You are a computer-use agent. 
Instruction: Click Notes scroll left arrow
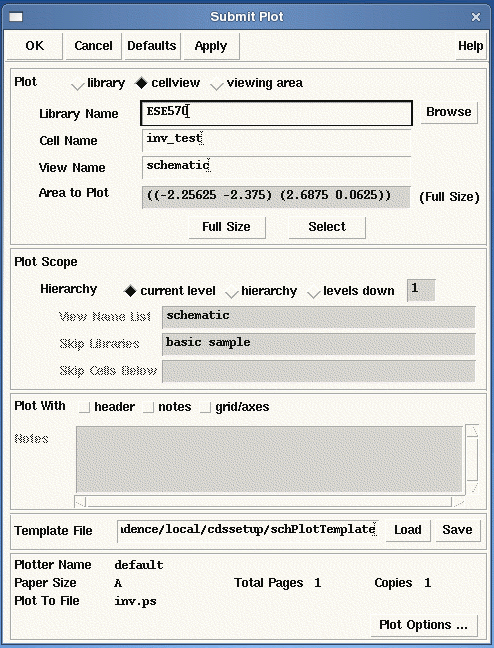(81, 502)
